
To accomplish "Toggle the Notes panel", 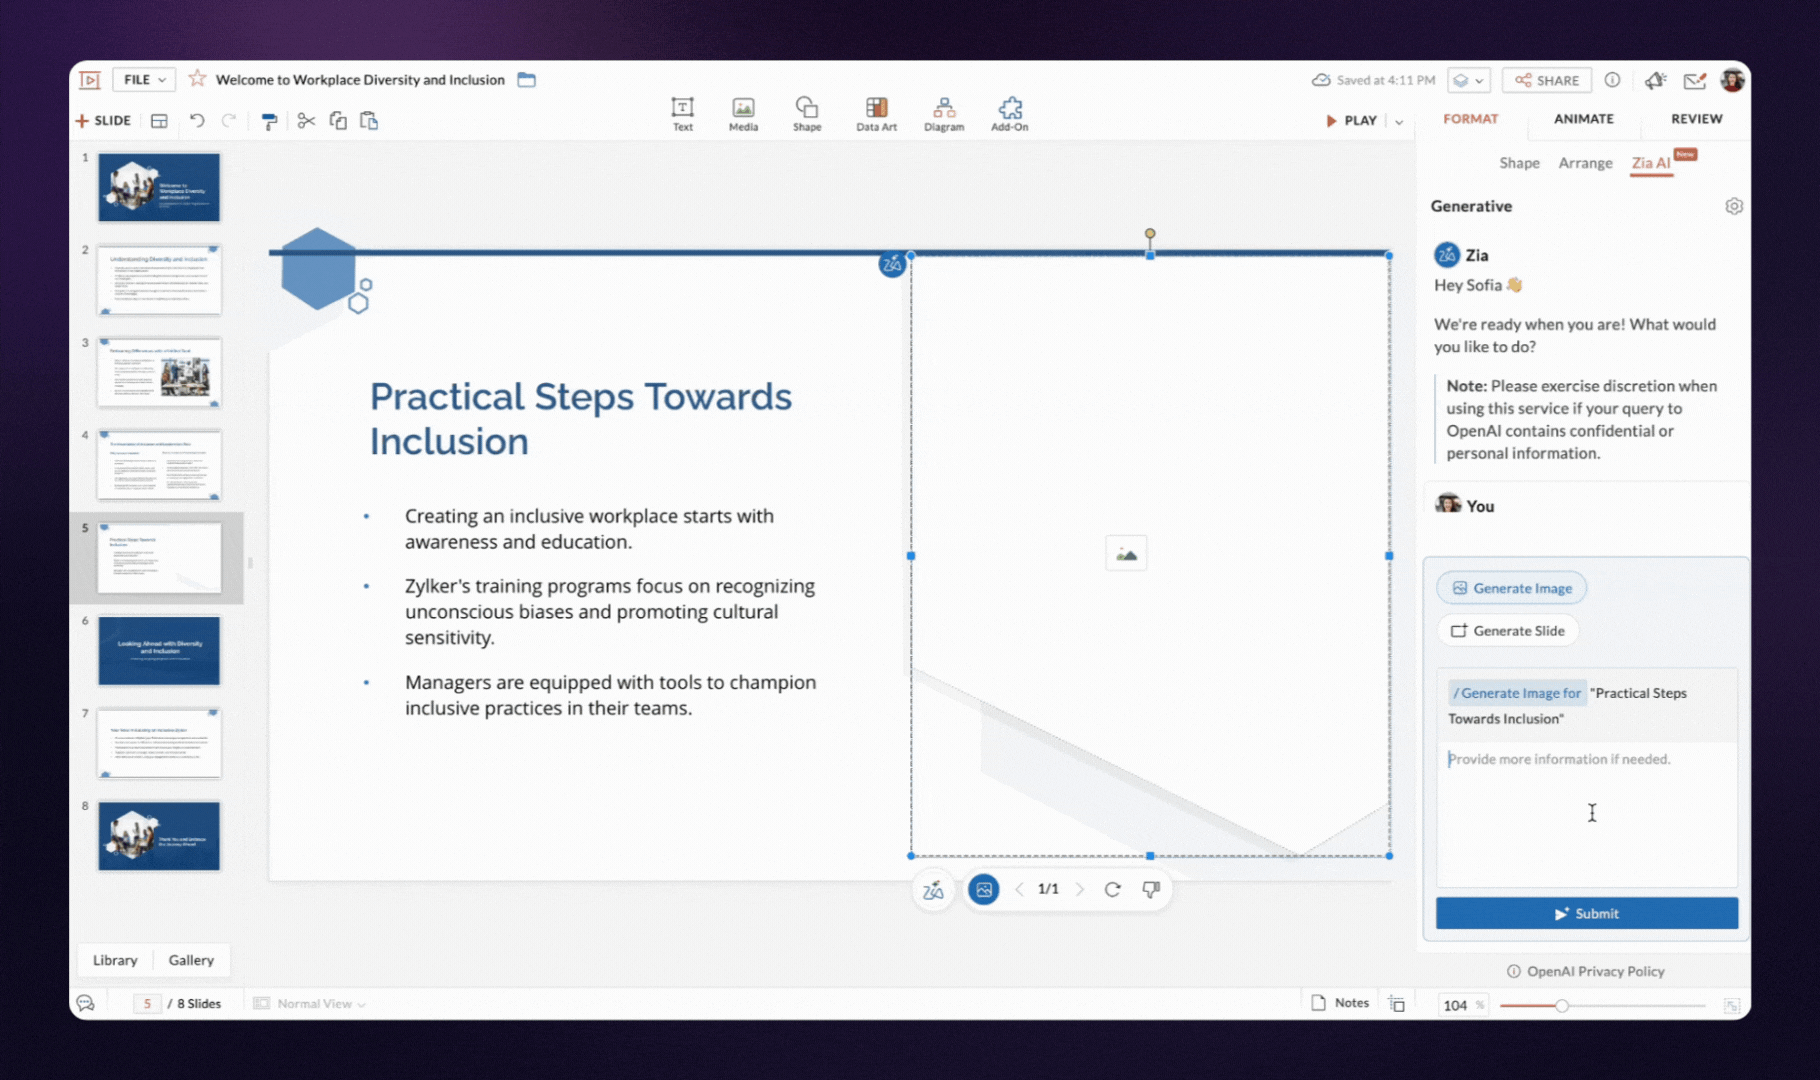I will [x=1340, y=1003].
